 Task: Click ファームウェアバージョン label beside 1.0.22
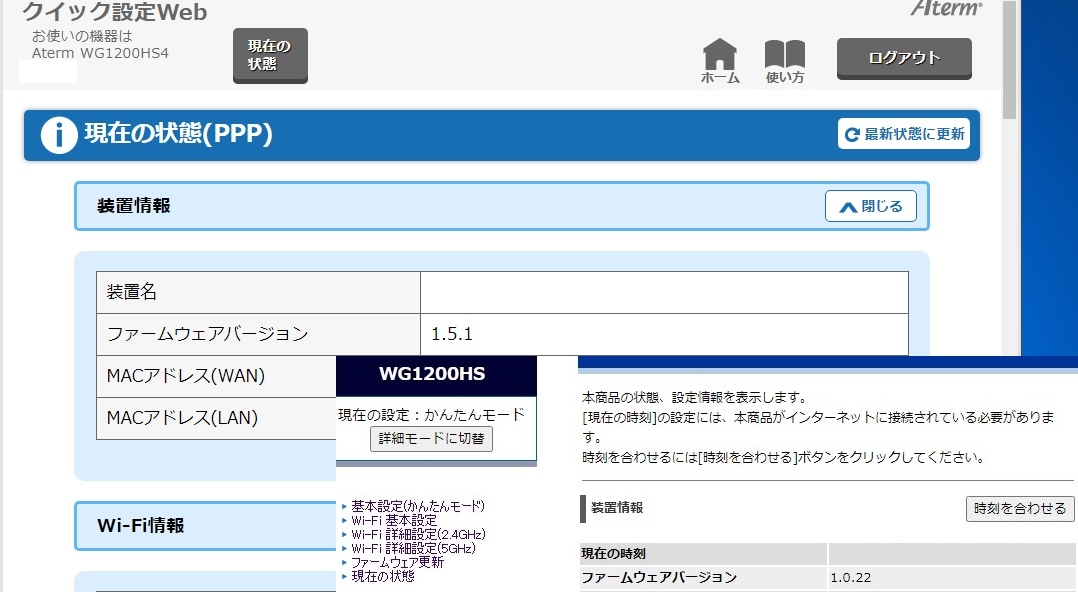coord(659,578)
